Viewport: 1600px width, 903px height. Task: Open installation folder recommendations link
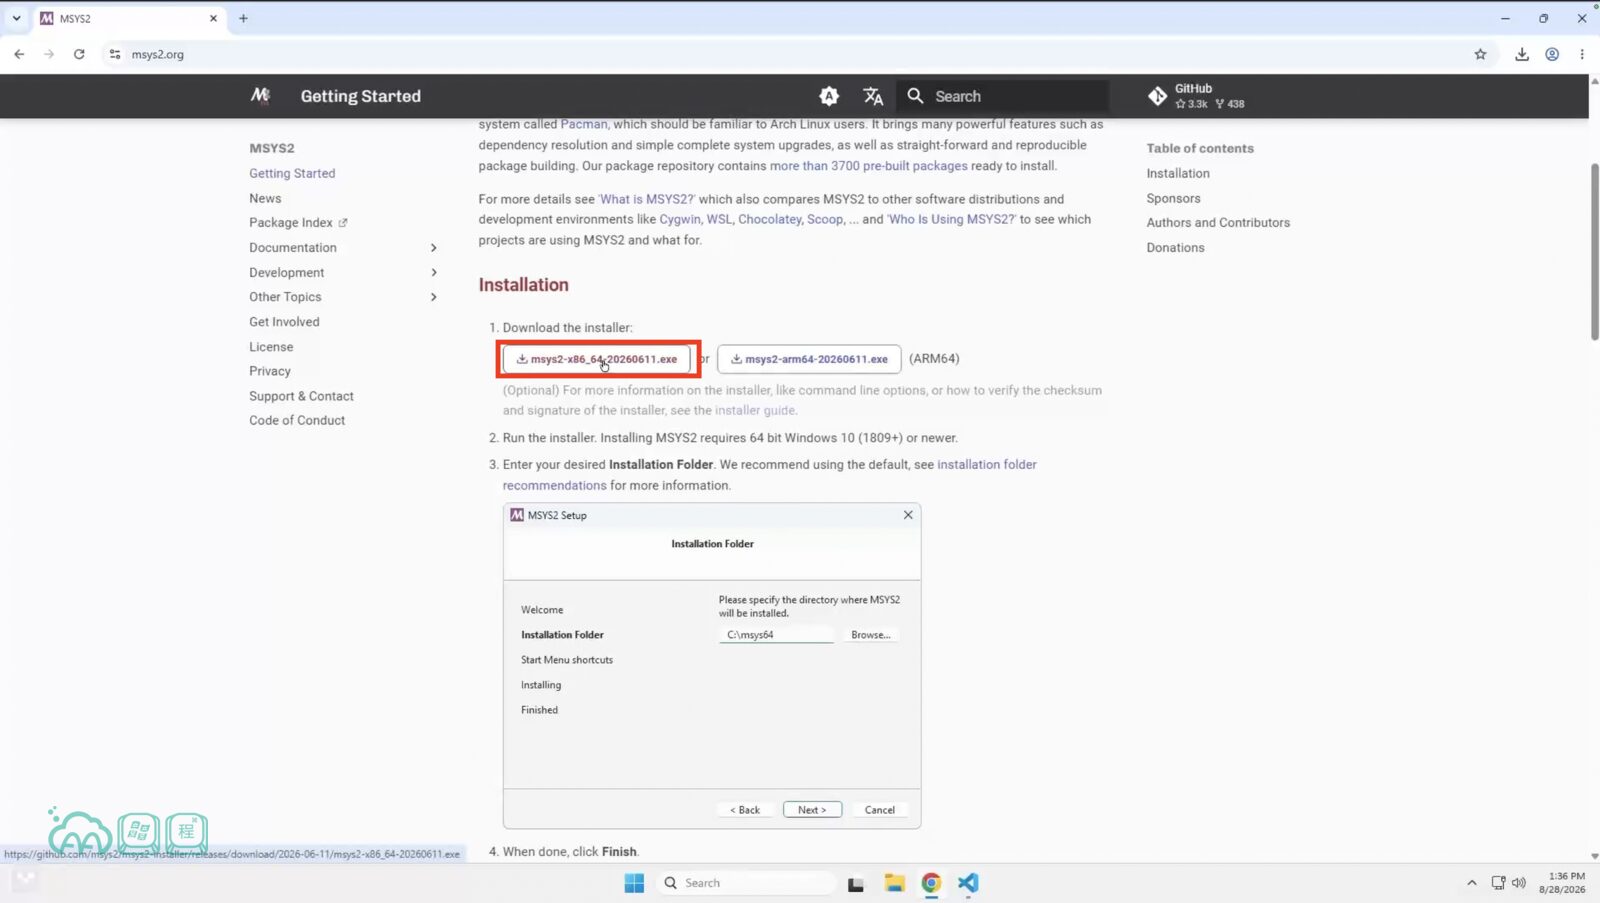(770, 475)
